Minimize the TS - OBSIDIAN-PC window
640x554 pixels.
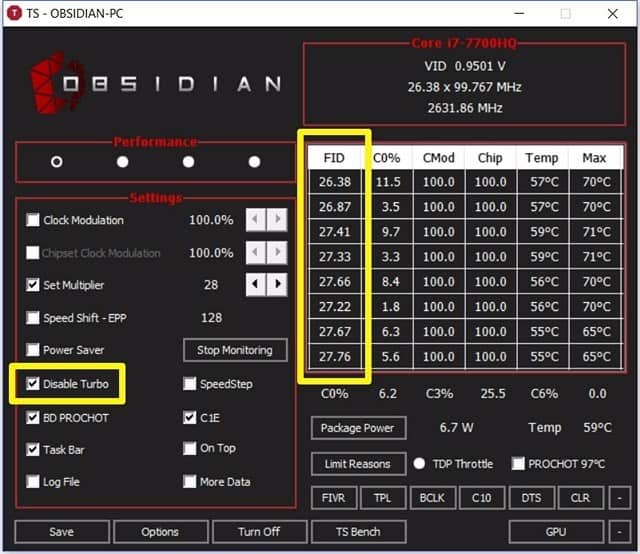(x=519, y=13)
